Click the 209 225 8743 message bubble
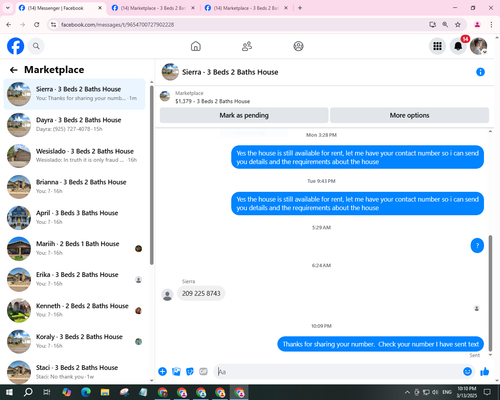Image resolution: width=500 pixels, height=400 pixels. (x=201, y=293)
